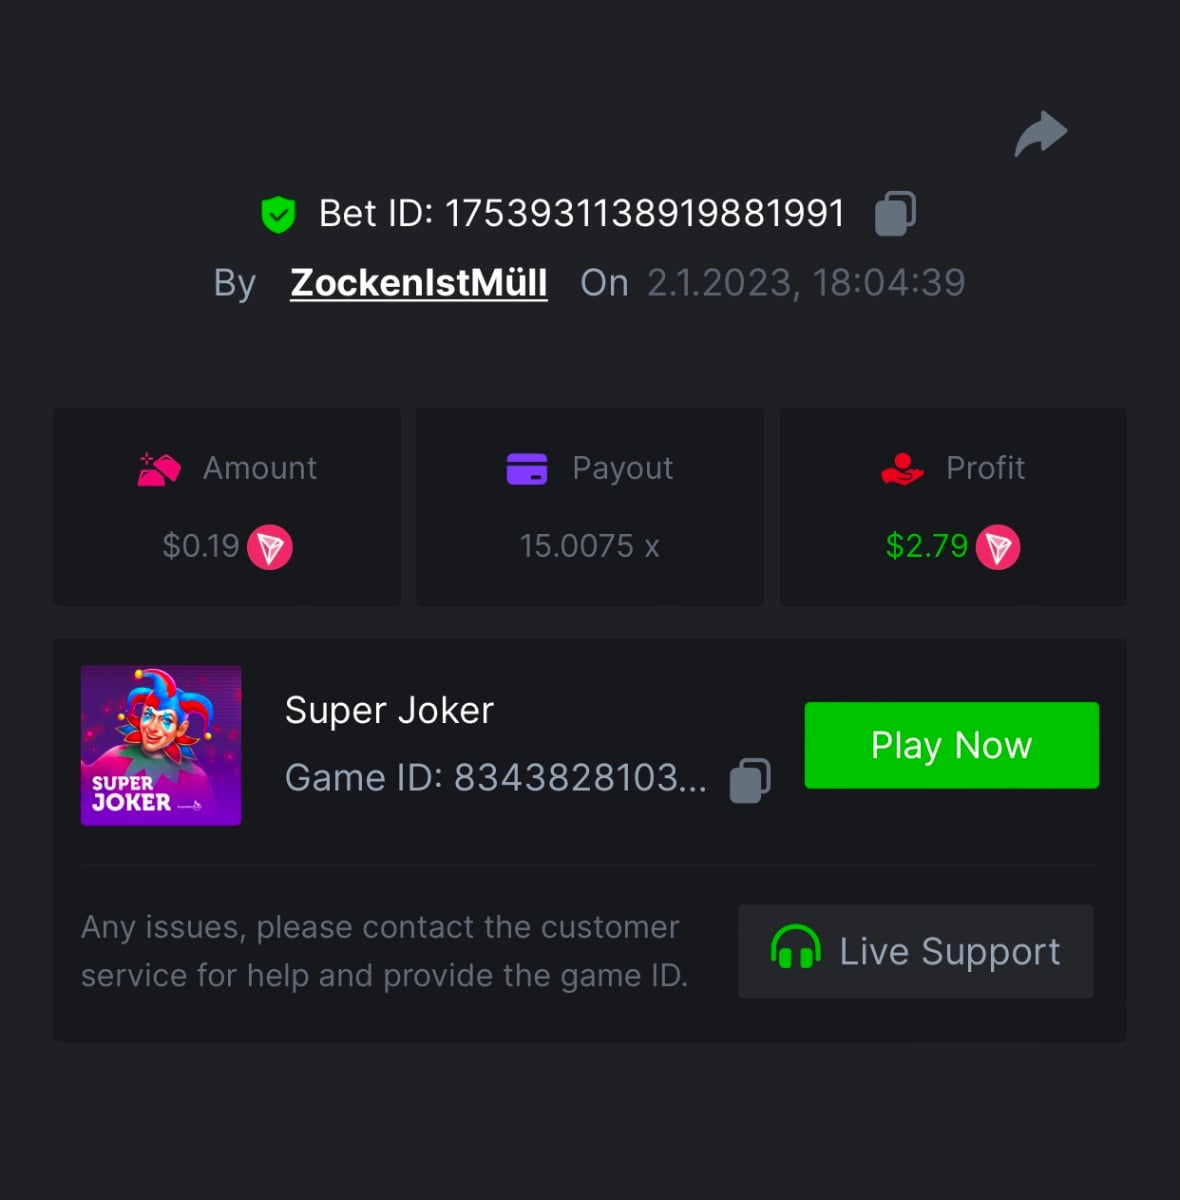Click the green headphones support icon
Image resolution: width=1180 pixels, height=1200 pixels.
click(x=795, y=948)
